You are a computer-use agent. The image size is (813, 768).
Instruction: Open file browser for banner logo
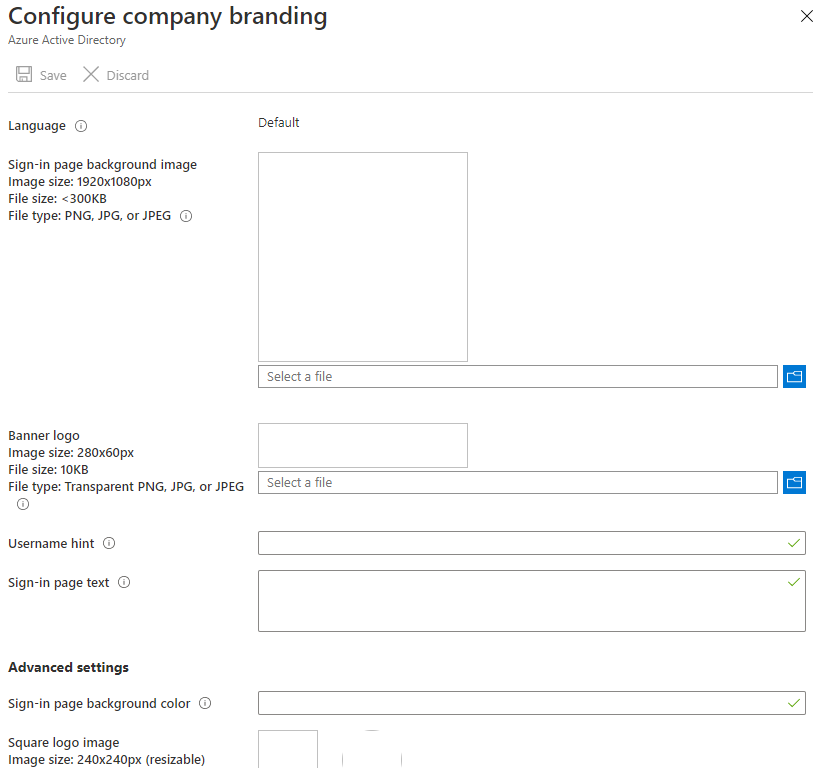tap(794, 483)
